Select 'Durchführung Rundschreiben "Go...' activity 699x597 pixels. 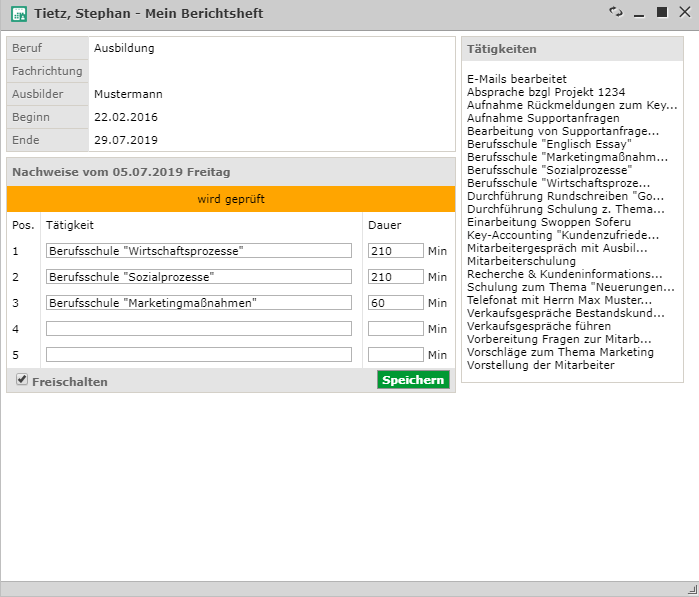point(565,196)
